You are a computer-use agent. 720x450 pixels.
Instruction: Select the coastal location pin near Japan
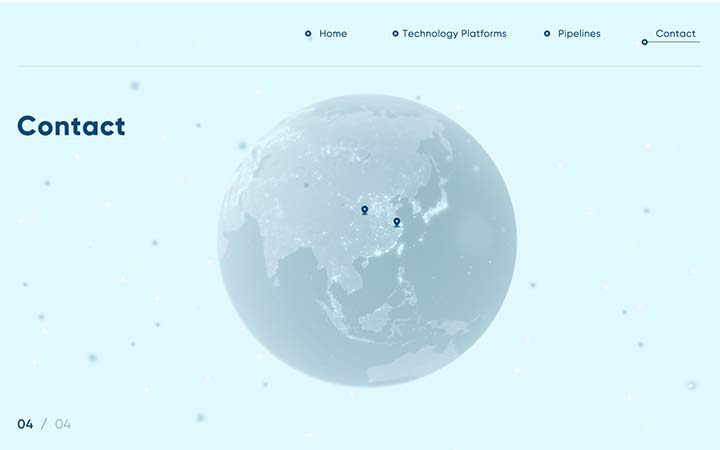pos(397,223)
